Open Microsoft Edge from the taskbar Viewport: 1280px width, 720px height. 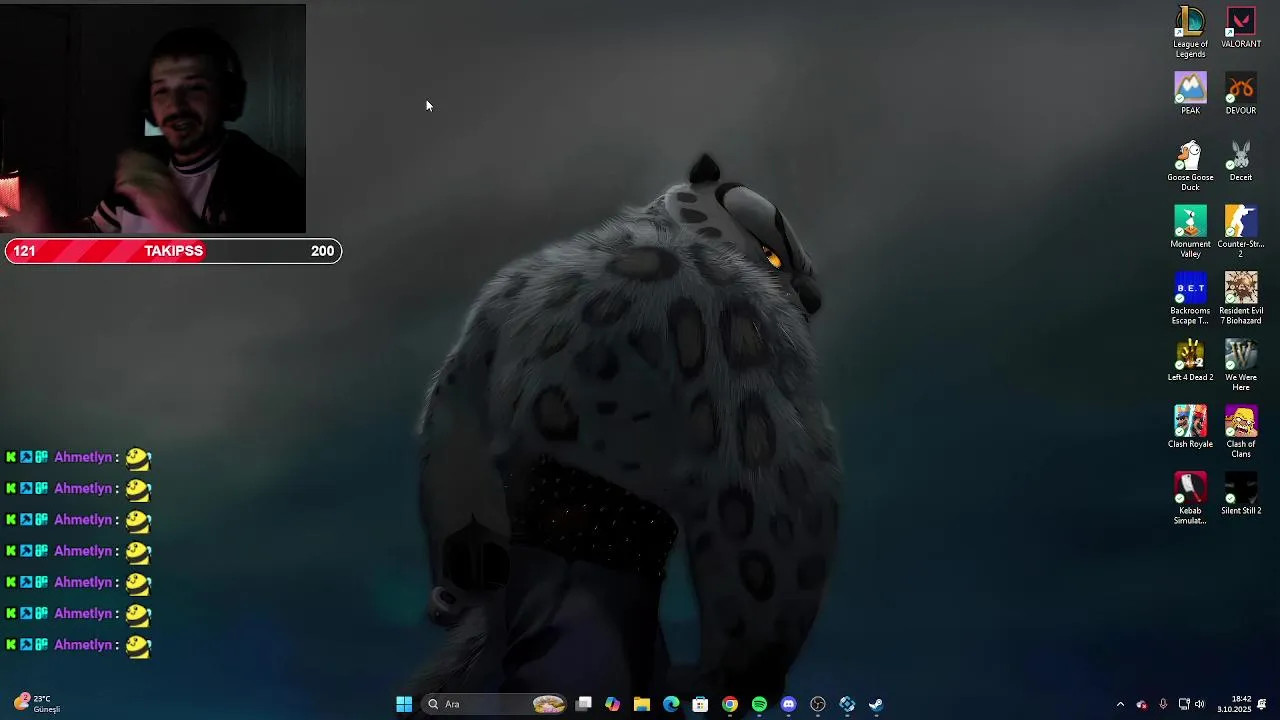pyautogui.click(x=671, y=704)
